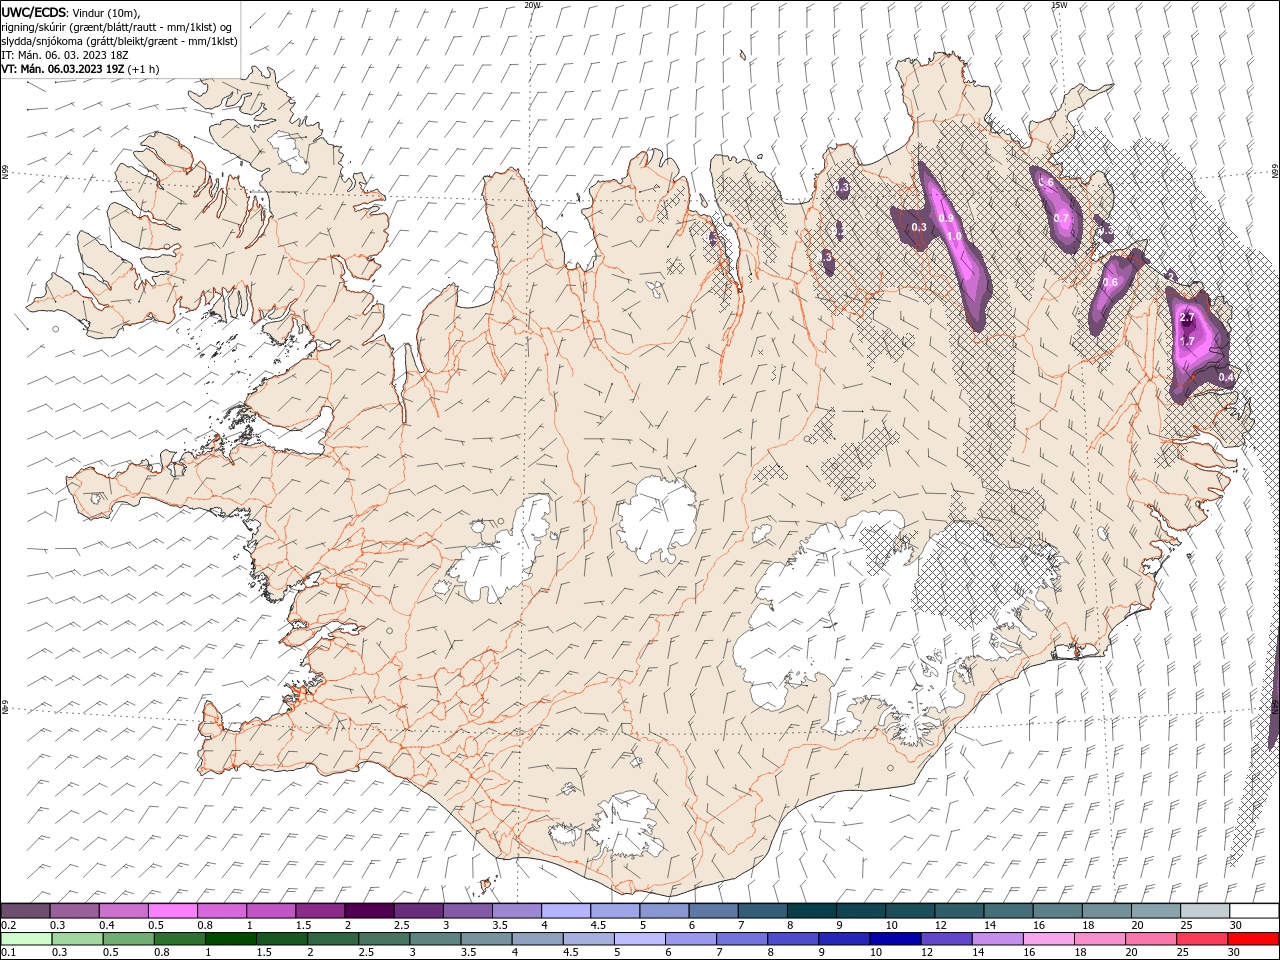Click the 20W longitude label
Viewport: 1280px width, 960px height.
(x=532, y=5)
